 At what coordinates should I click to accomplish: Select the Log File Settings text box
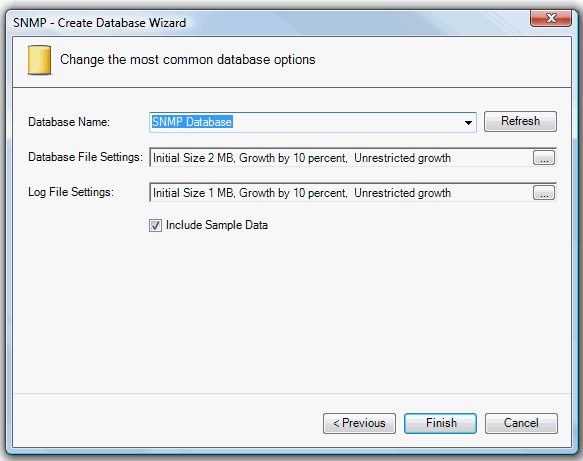coord(341,193)
